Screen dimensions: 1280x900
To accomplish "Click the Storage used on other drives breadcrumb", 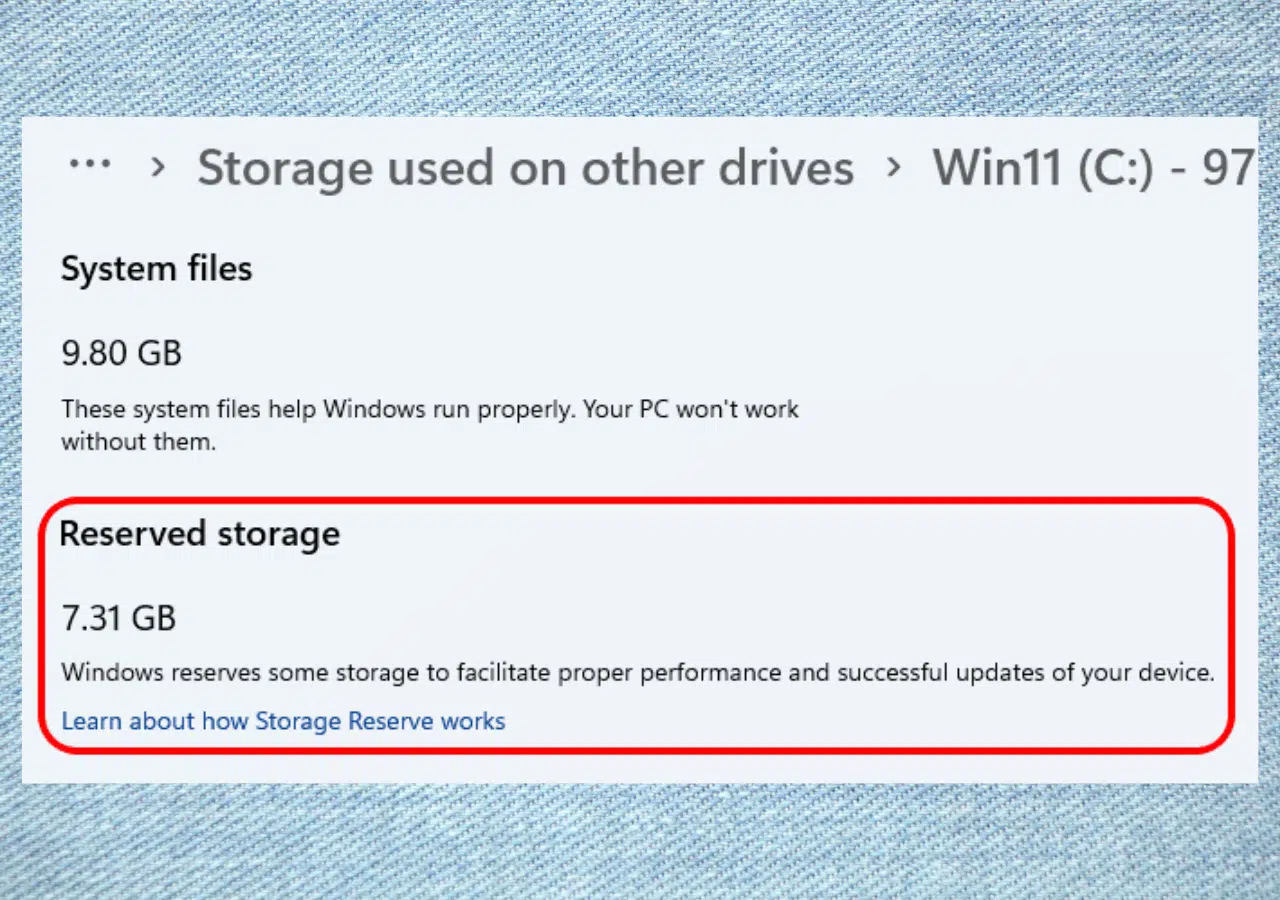I will (x=525, y=168).
